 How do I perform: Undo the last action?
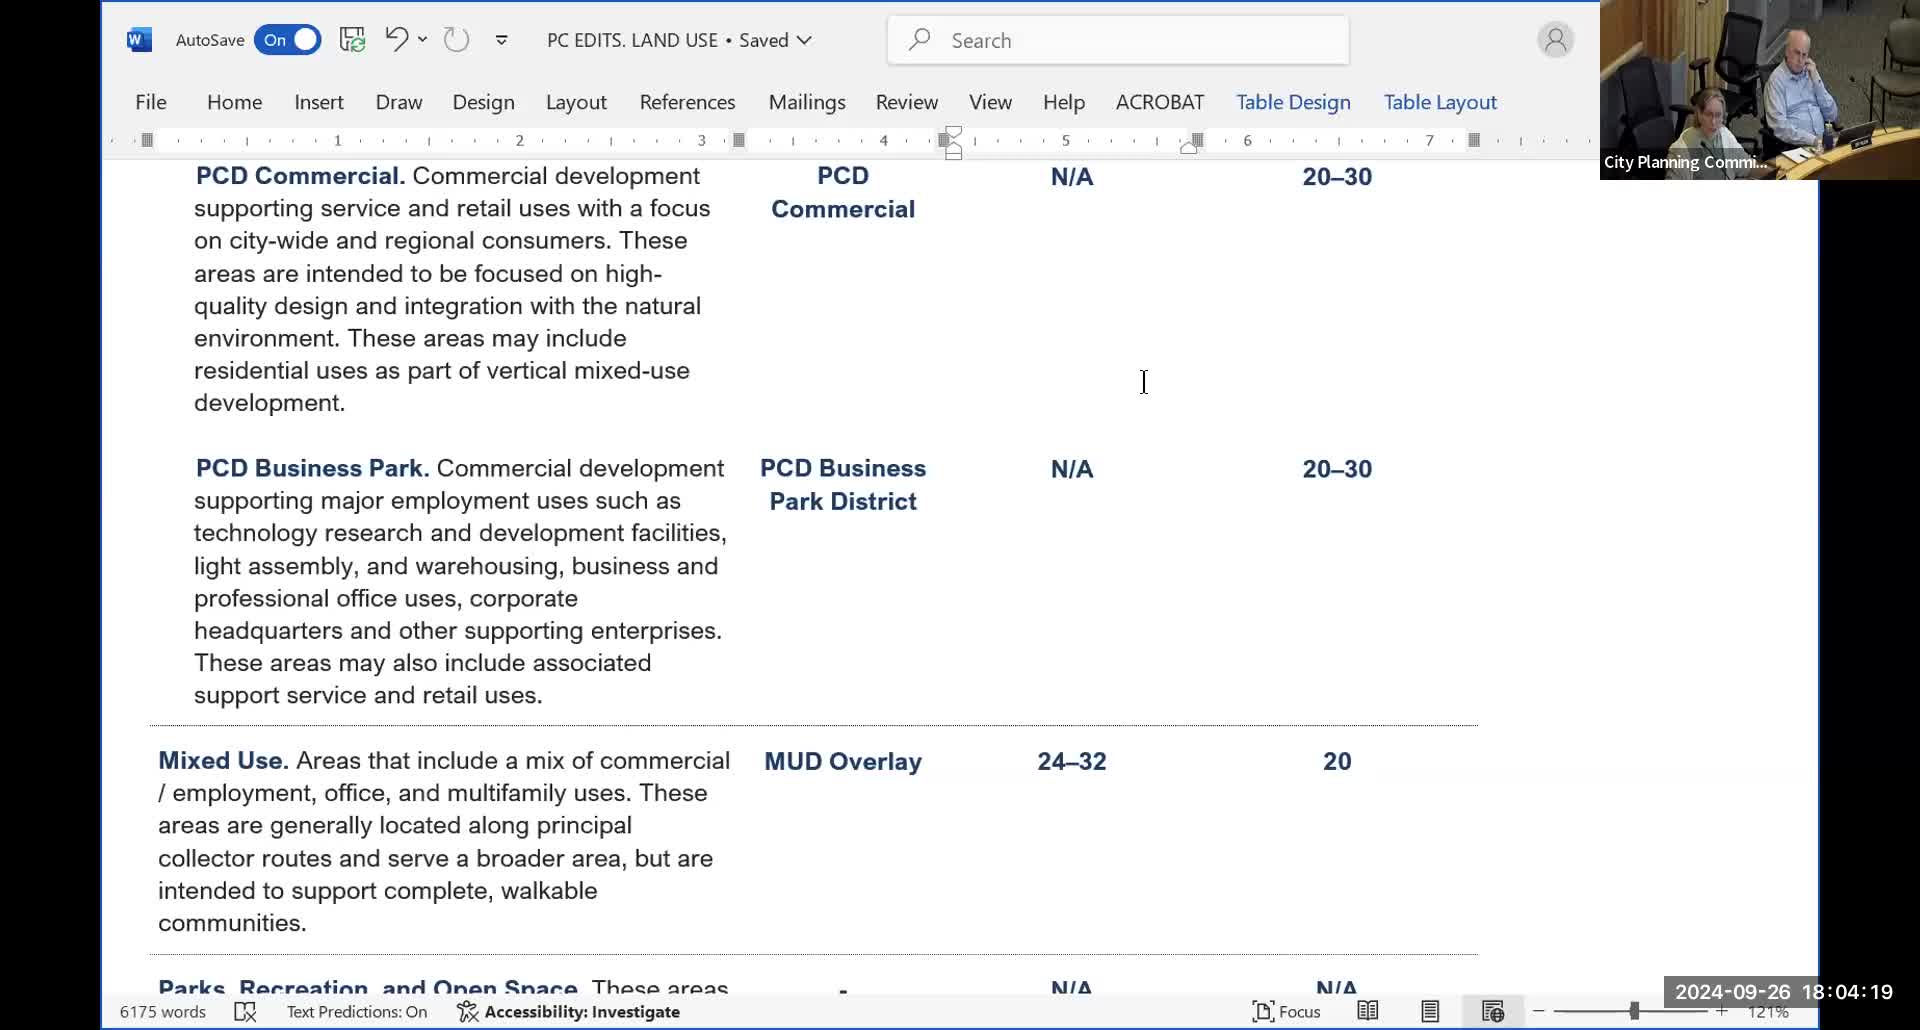(x=397, y=40)
